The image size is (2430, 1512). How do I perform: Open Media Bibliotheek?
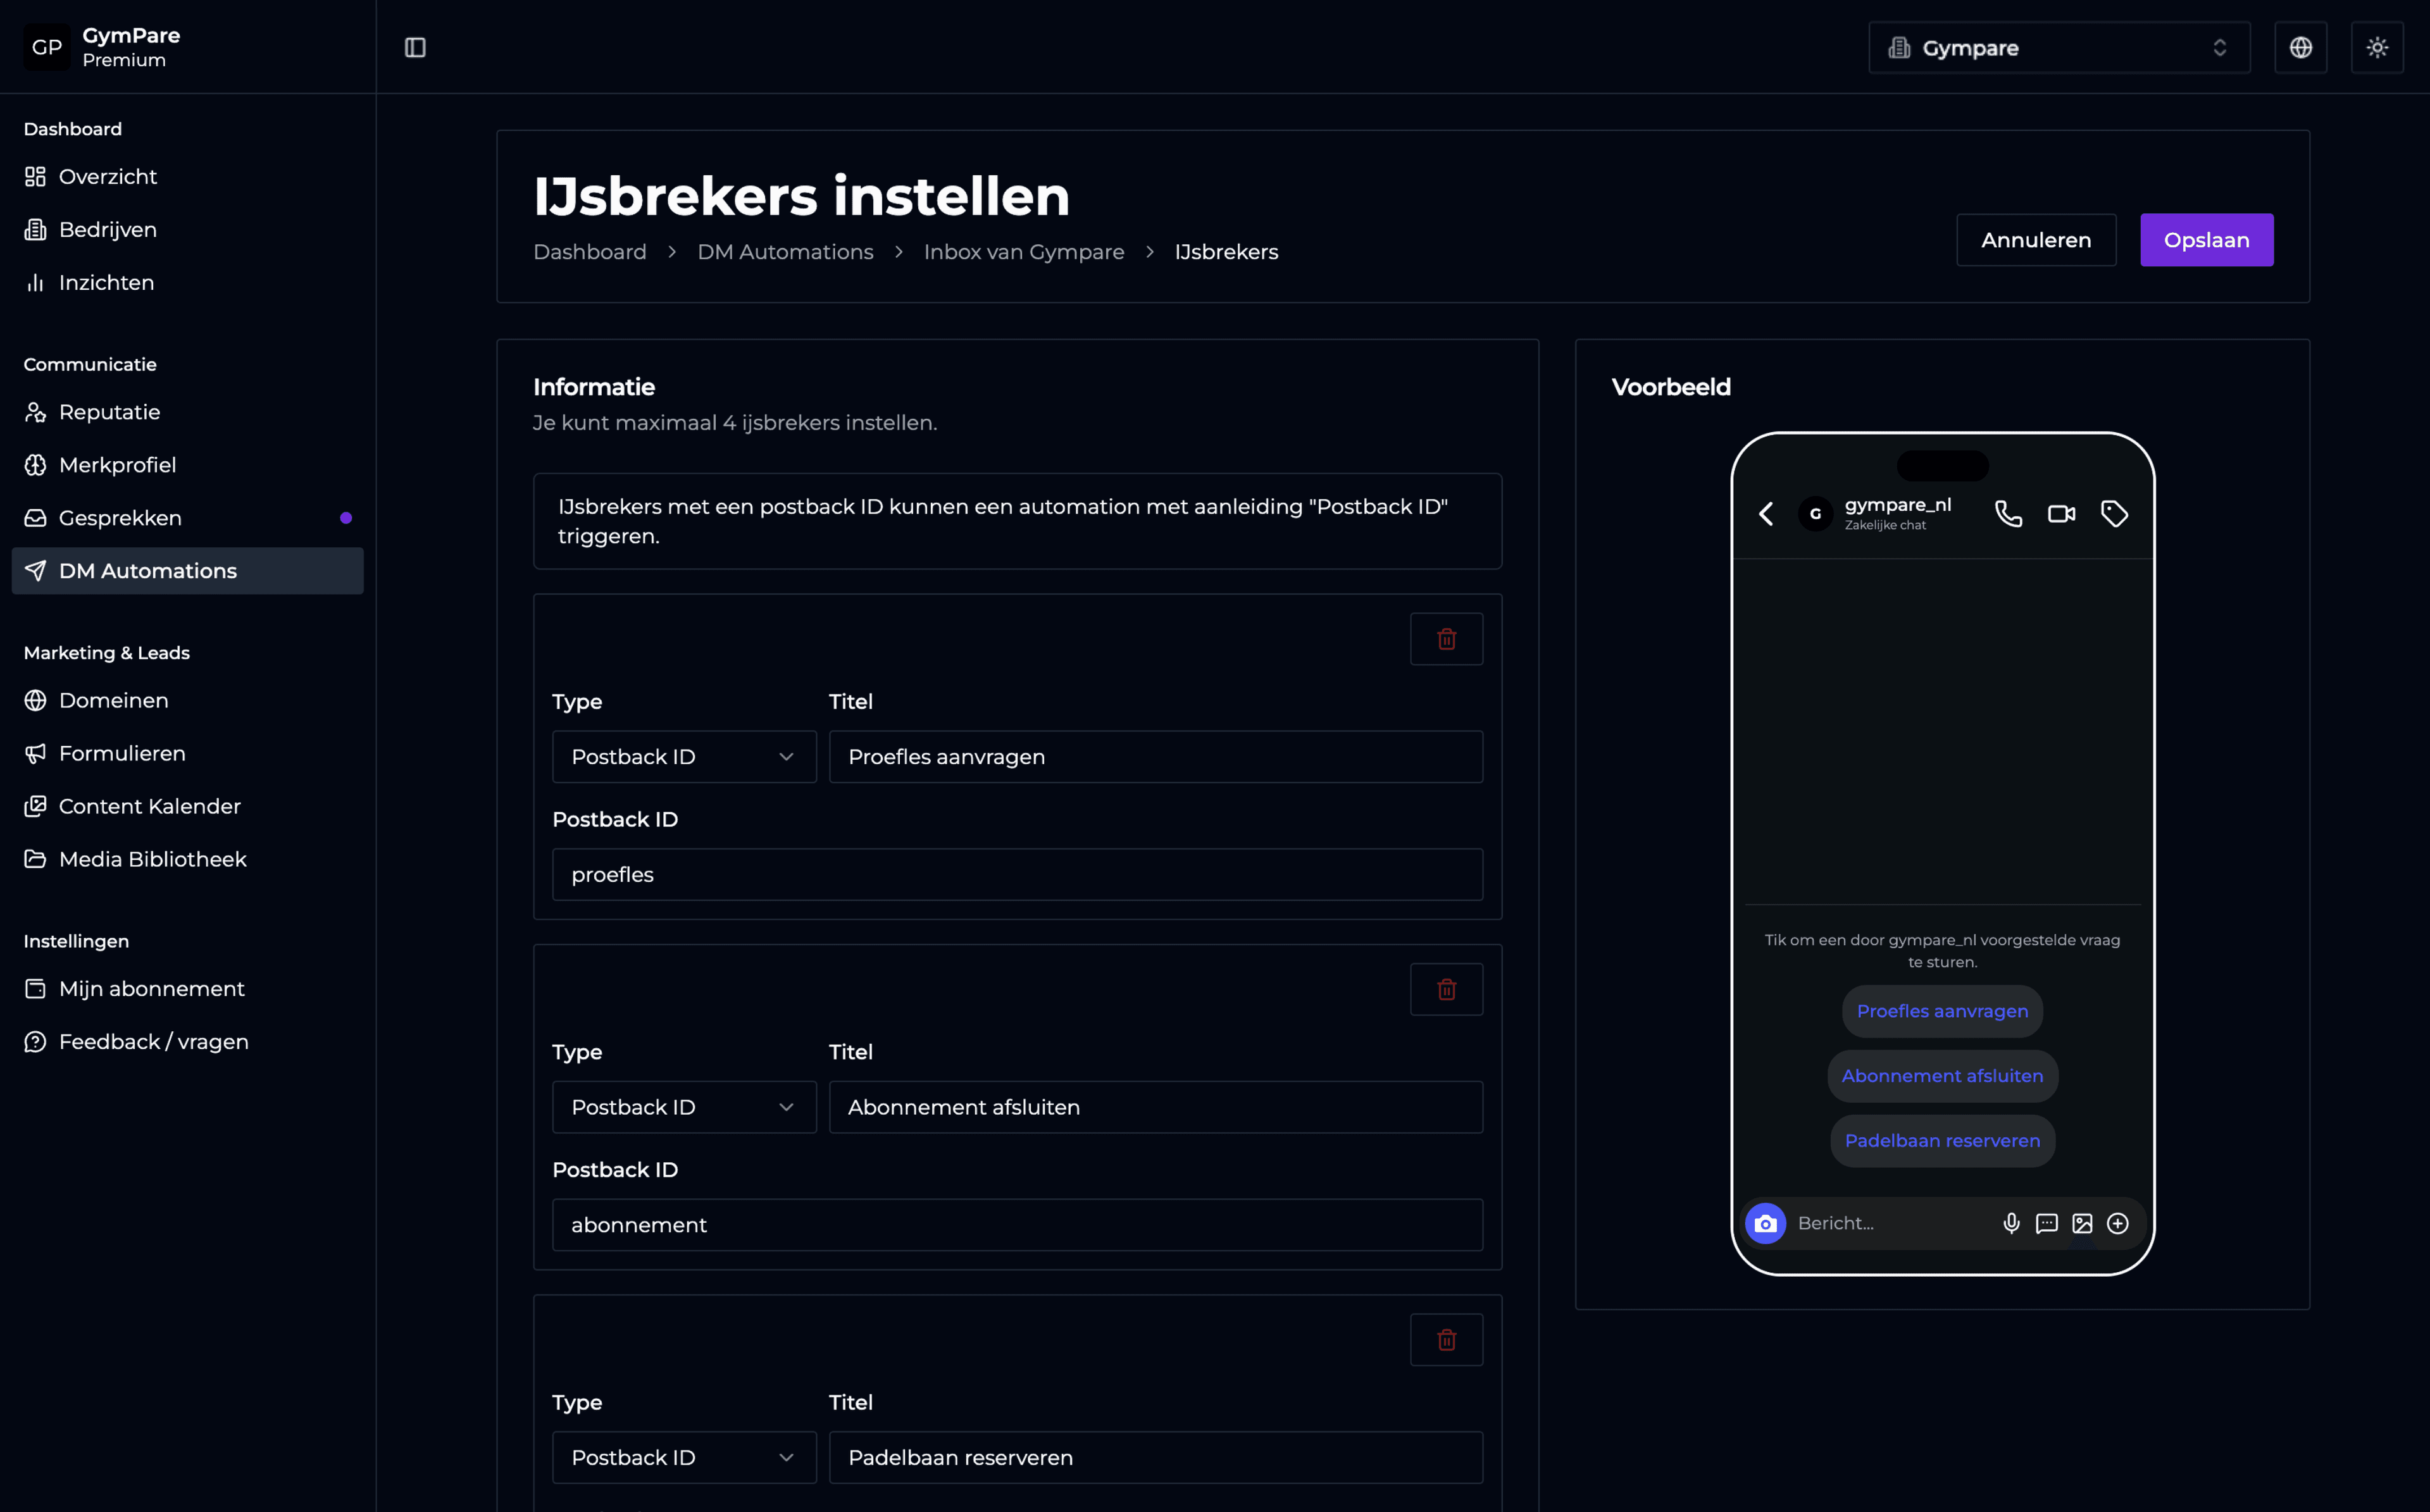(x=187, y=859)
